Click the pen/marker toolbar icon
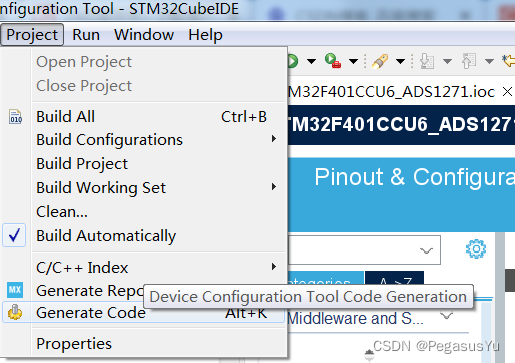This screenshot has height=363, width=515. pyautogui.click(x=380, y=61)
